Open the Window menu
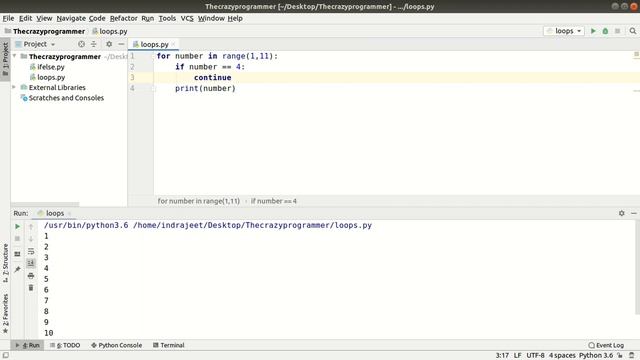 tap(211, 18)
